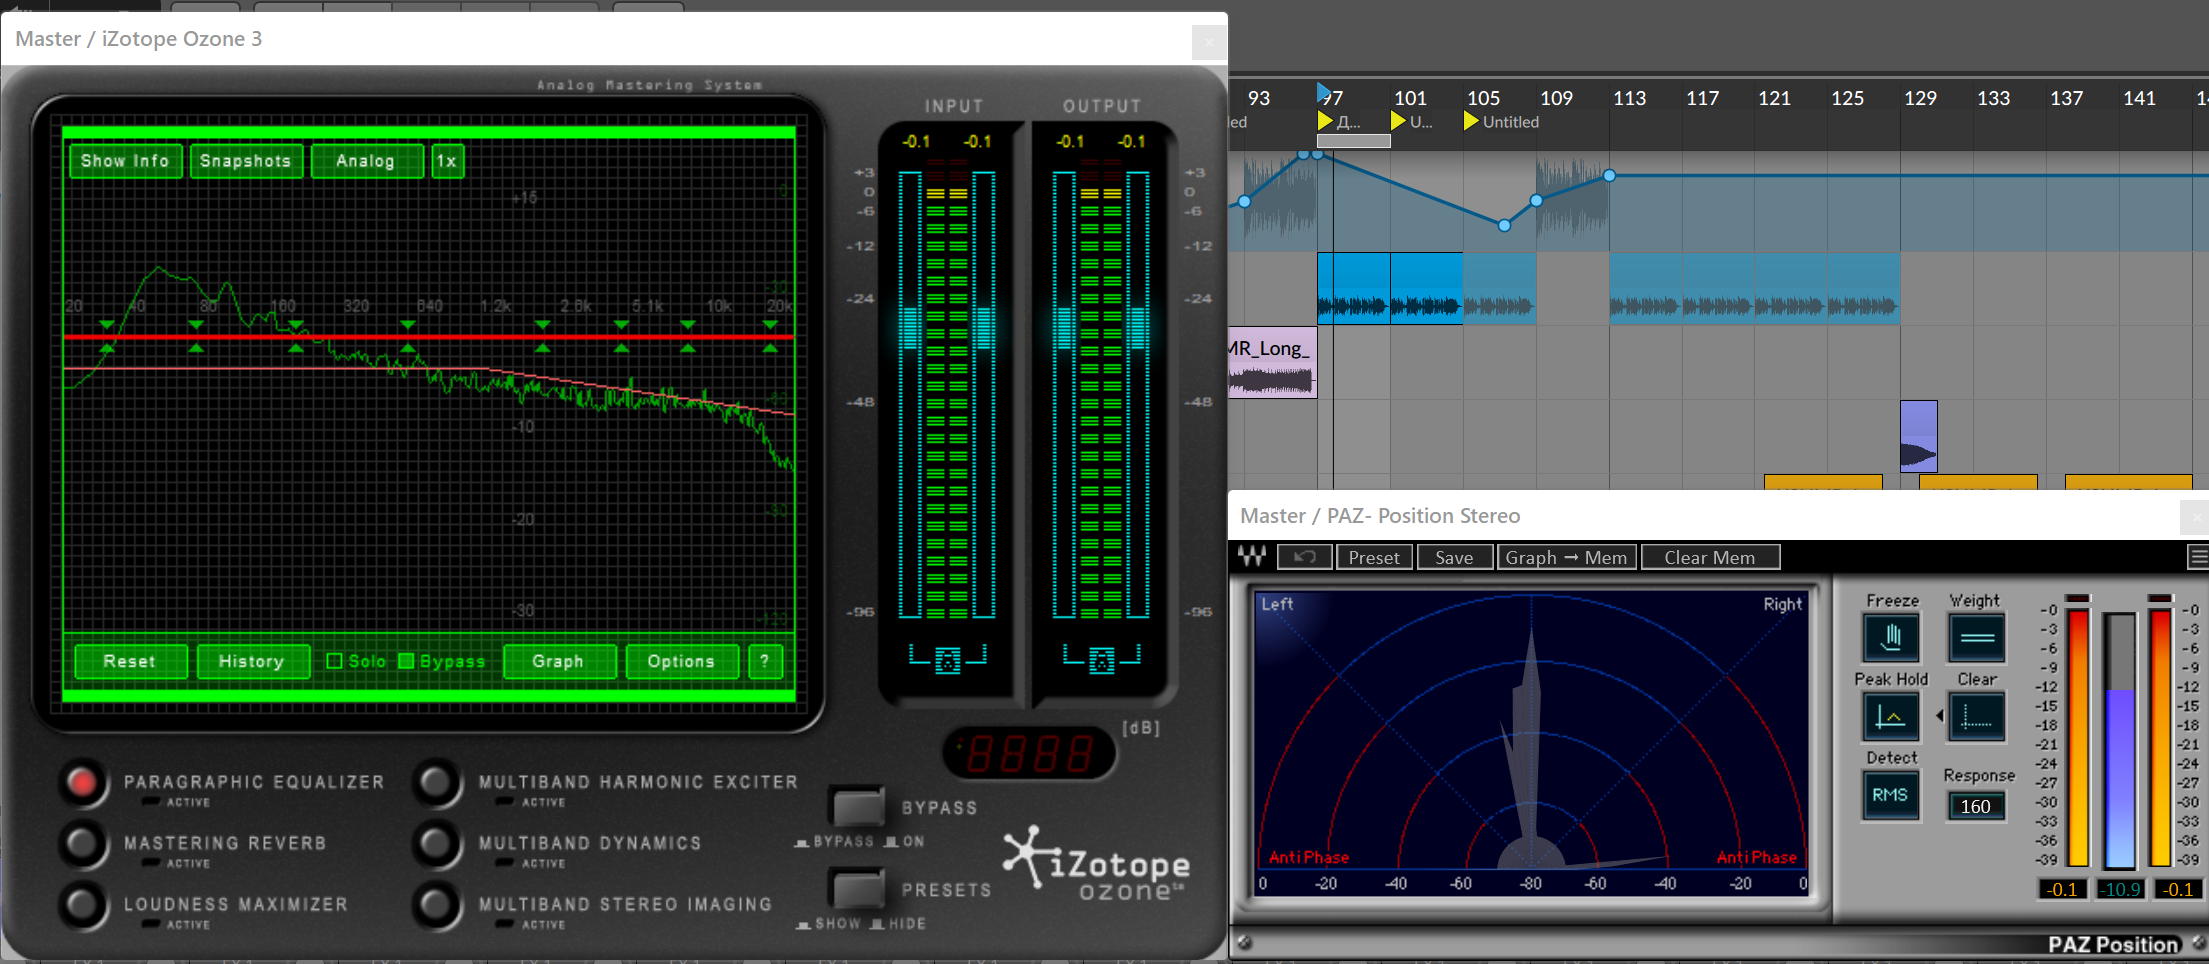
Task: Click the Peak Hold icon button
Action: pyautogui.click(x=1890, y=716)
